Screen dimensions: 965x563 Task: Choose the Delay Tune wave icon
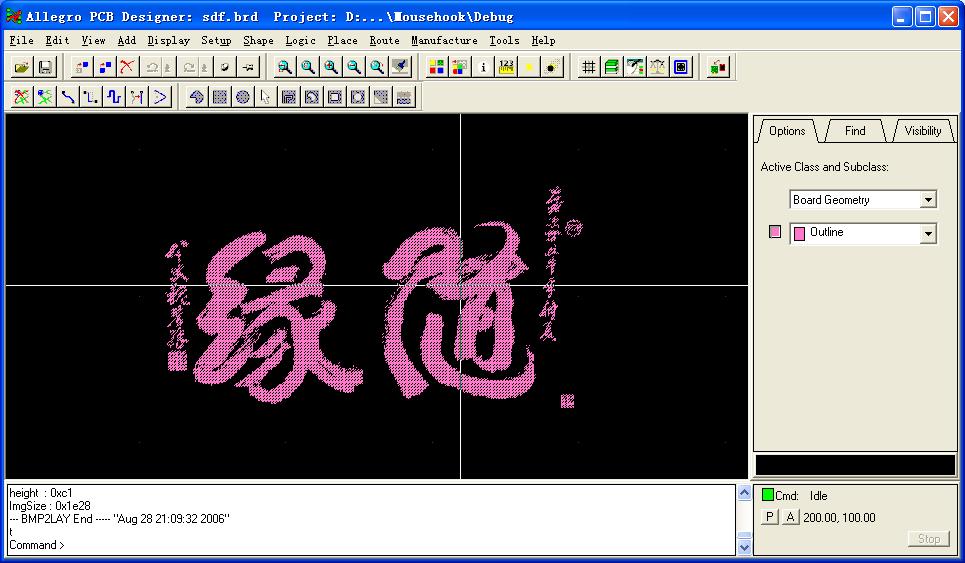114,97
